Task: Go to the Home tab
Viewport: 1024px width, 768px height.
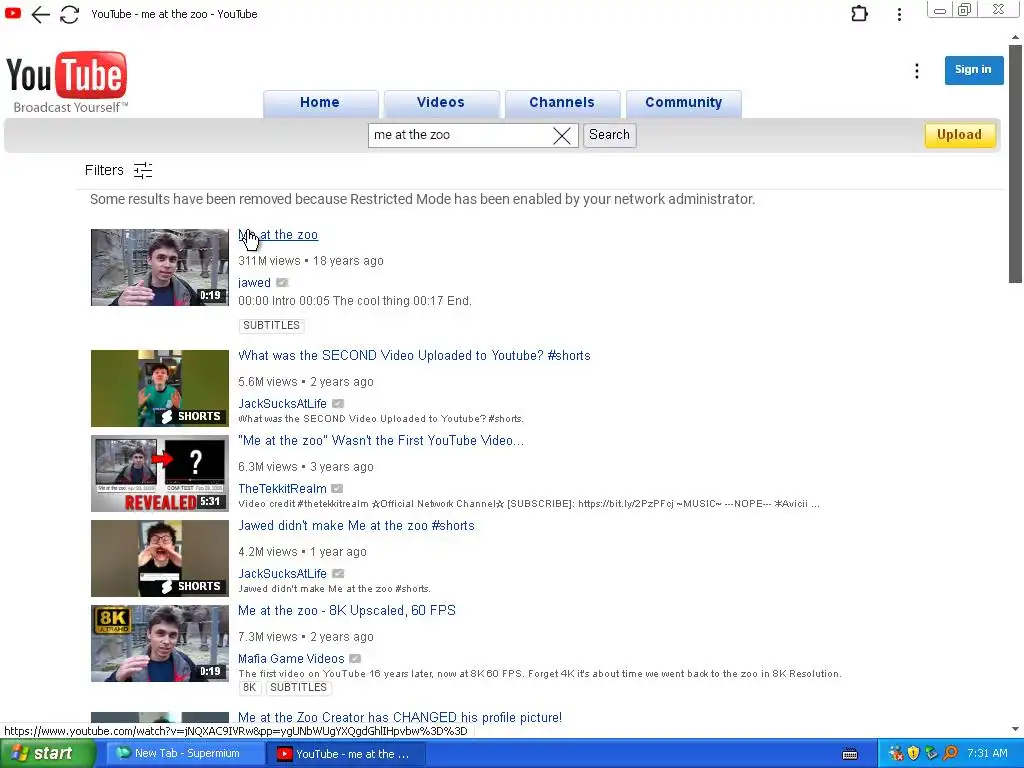Action: (x=320, y=103)
